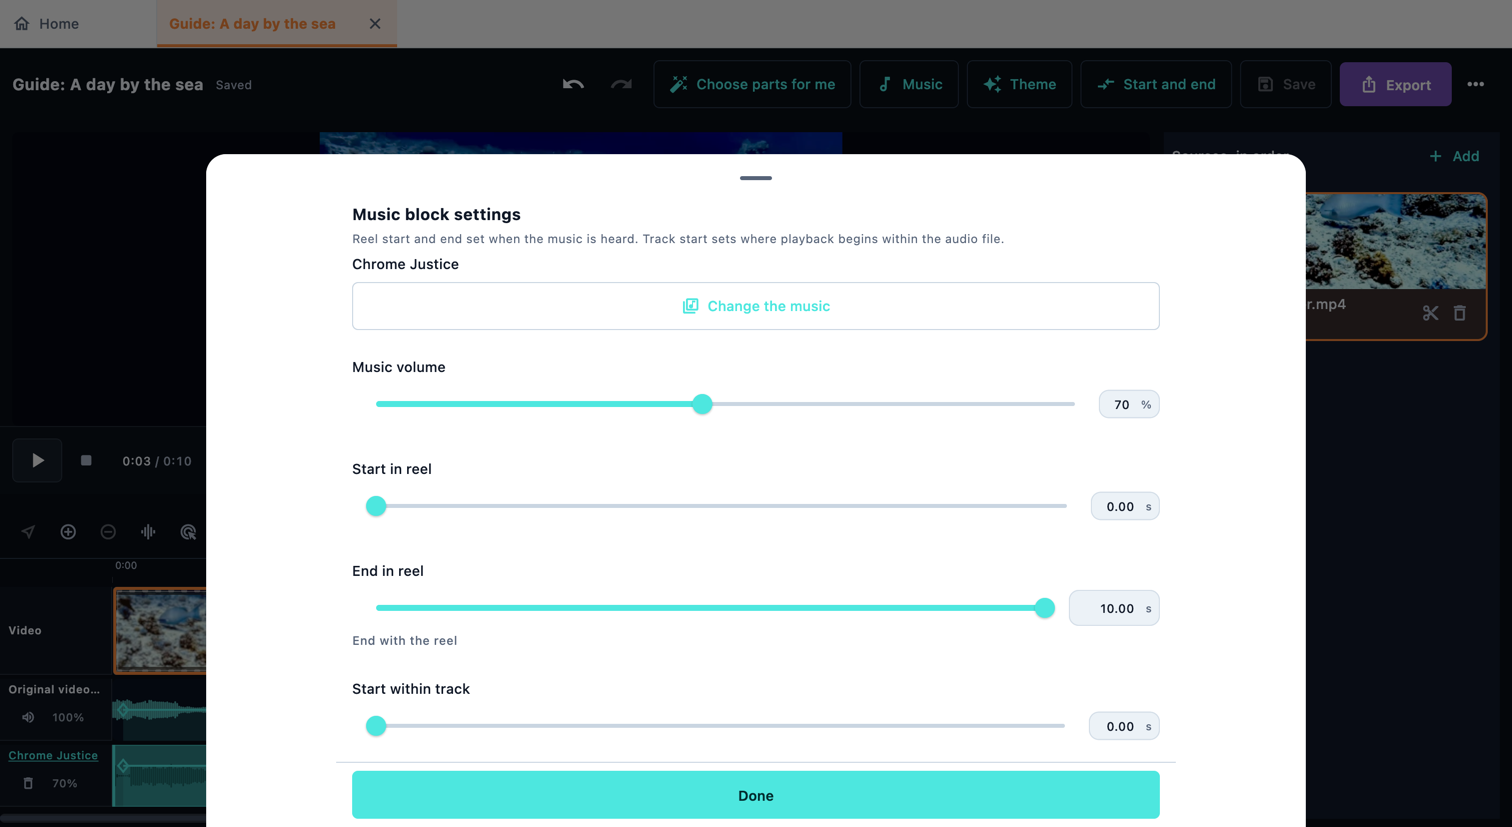Click the Music volume percent field

tap(1129, 404)
